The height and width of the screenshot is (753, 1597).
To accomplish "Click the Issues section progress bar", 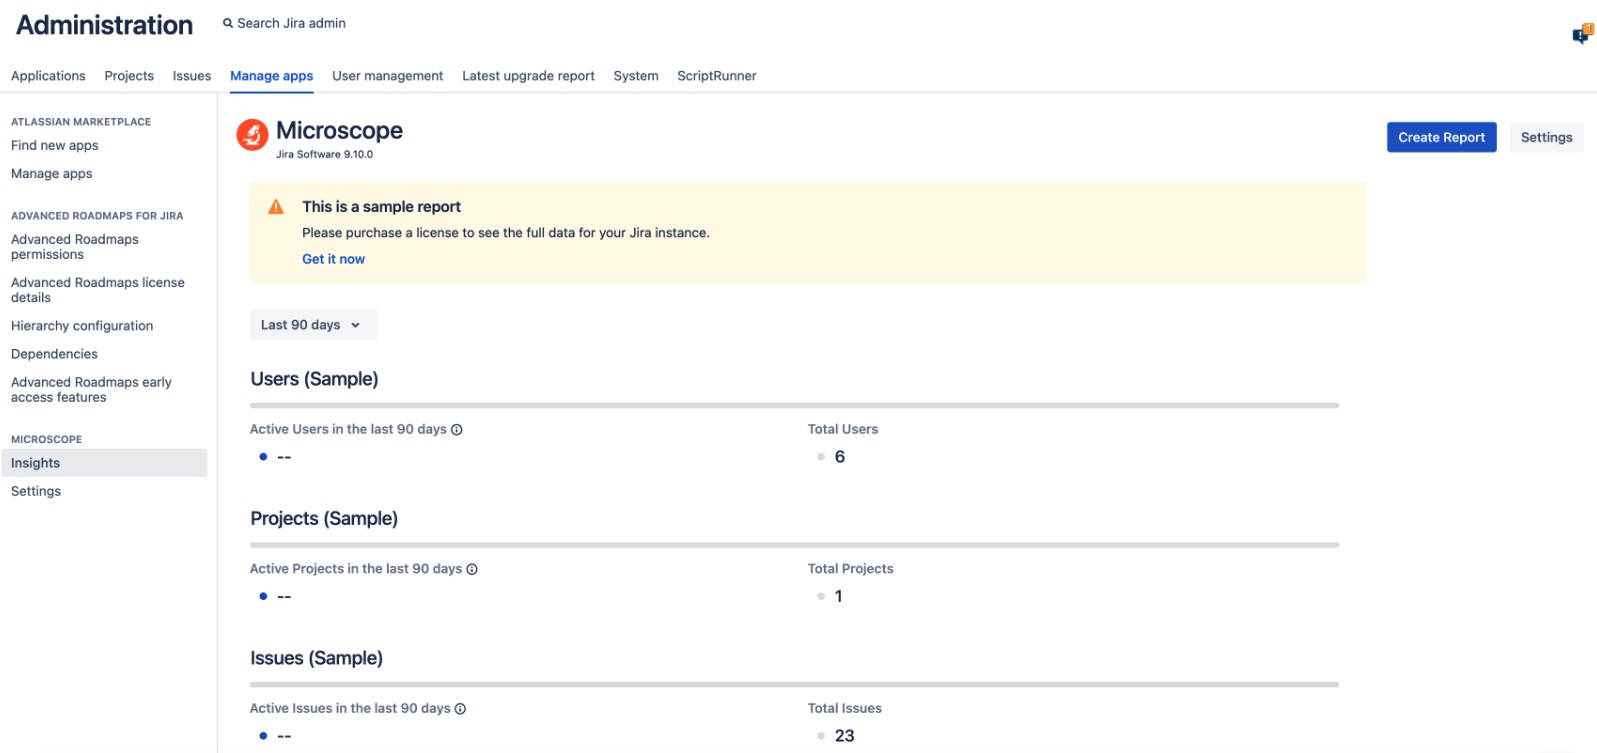I will [x=794, y=685].
